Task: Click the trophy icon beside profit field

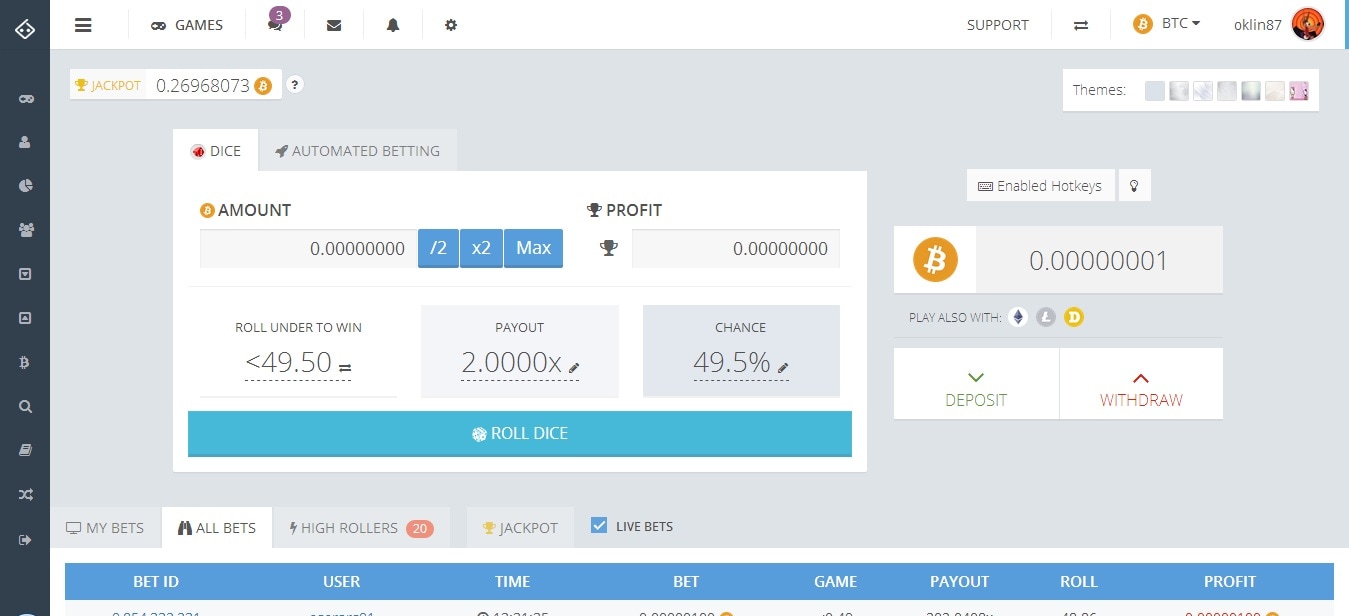Action: [x=608, y=249]
